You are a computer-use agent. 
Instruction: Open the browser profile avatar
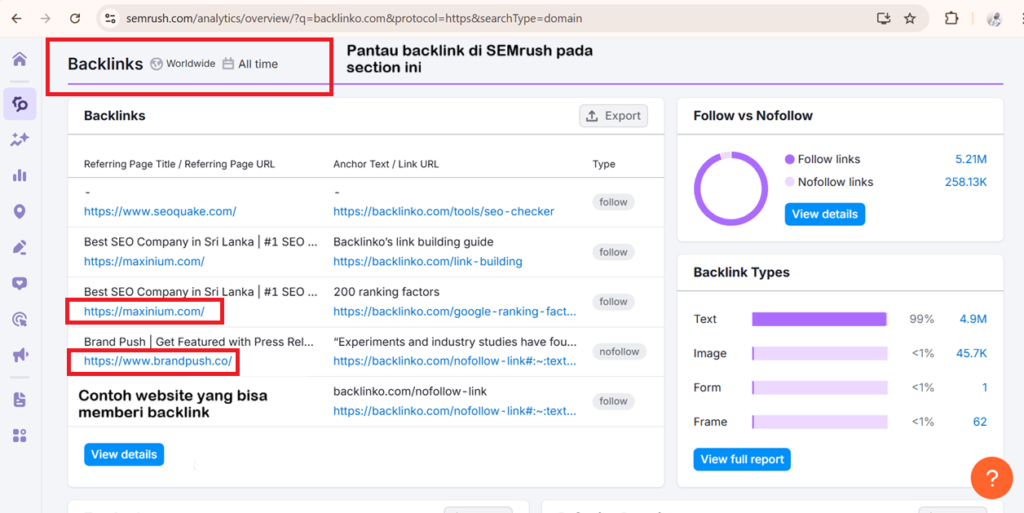[x=995, y=19]
